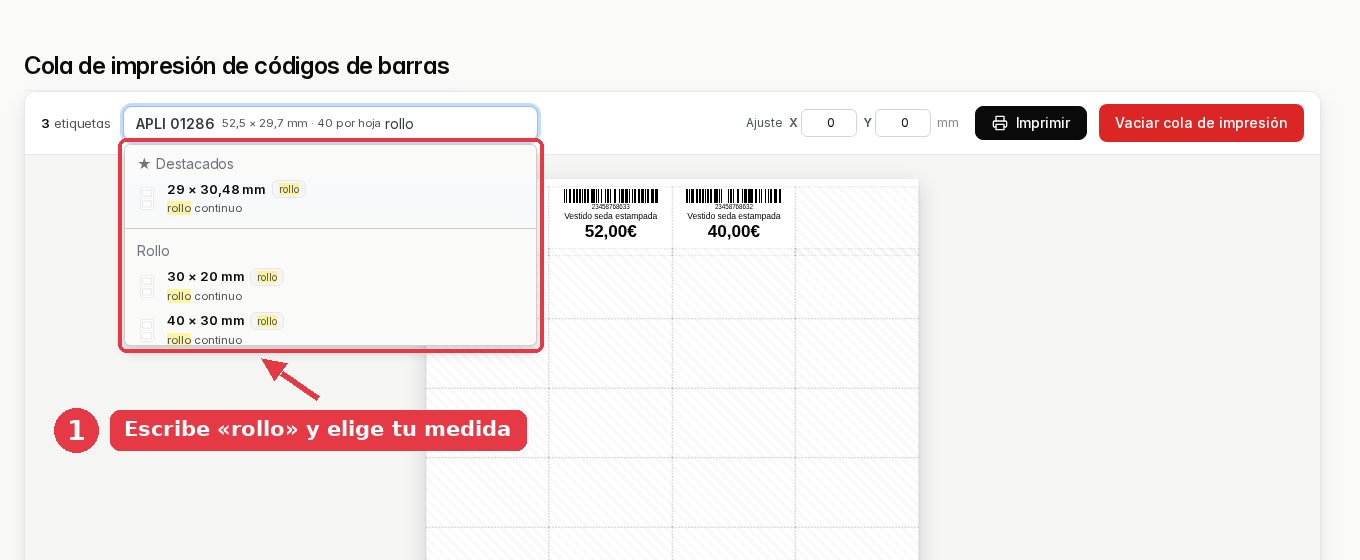This screenshot has width=1360, height=560.
Task: Click the 'Ajuste' label text
Action: (x=764, y=123)
